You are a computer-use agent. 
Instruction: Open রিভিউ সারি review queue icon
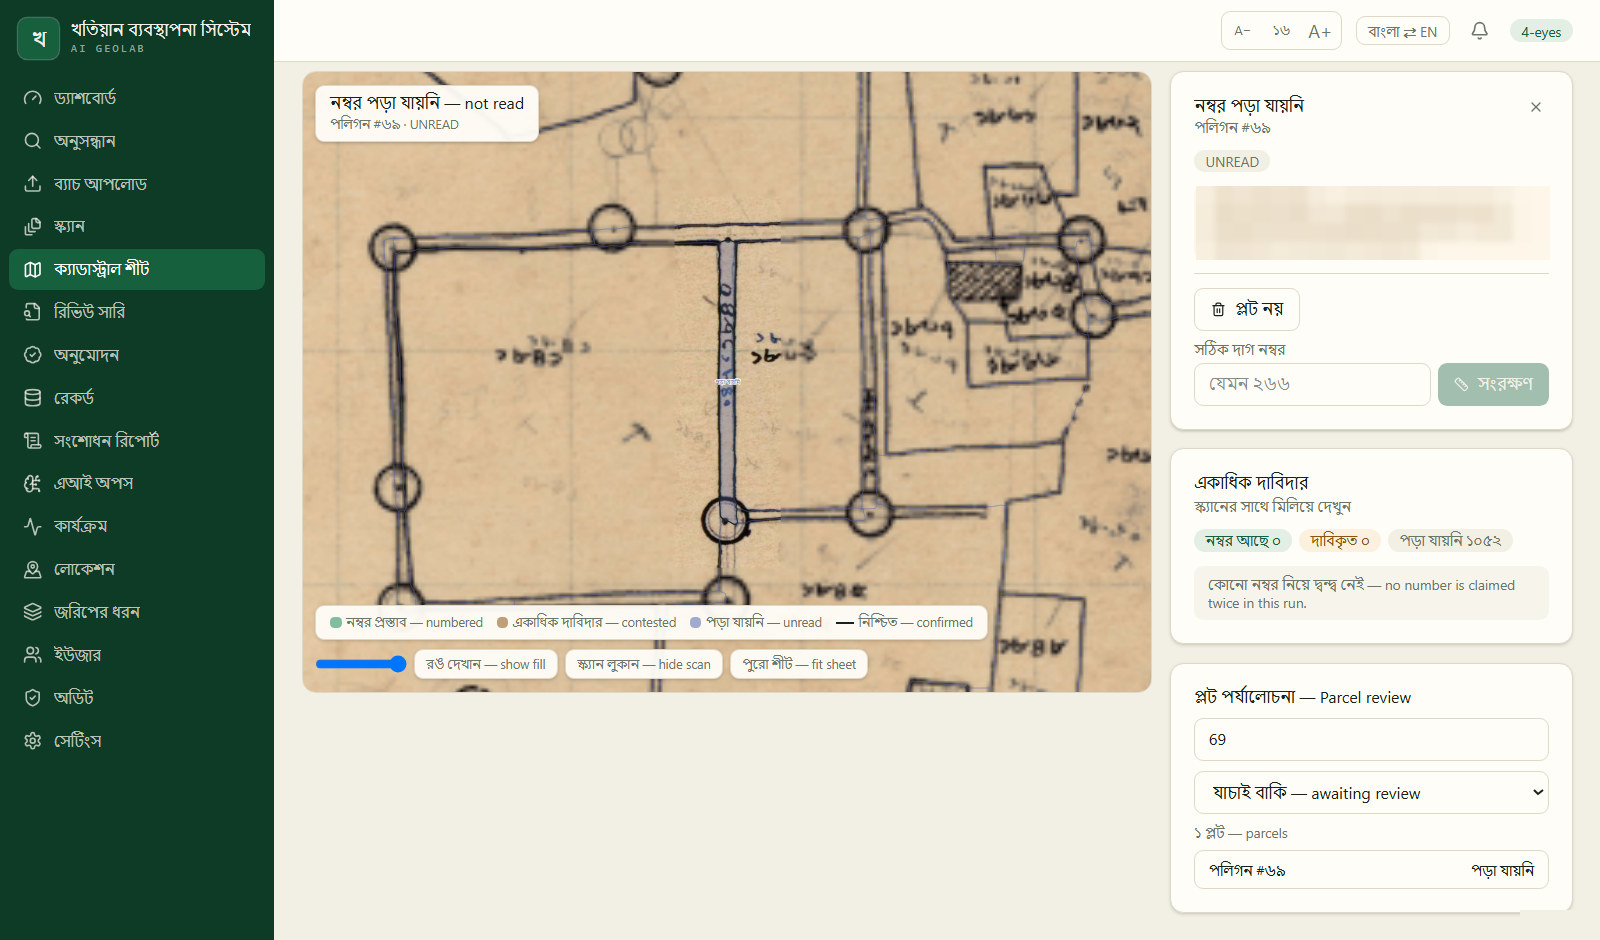point(33,312)
